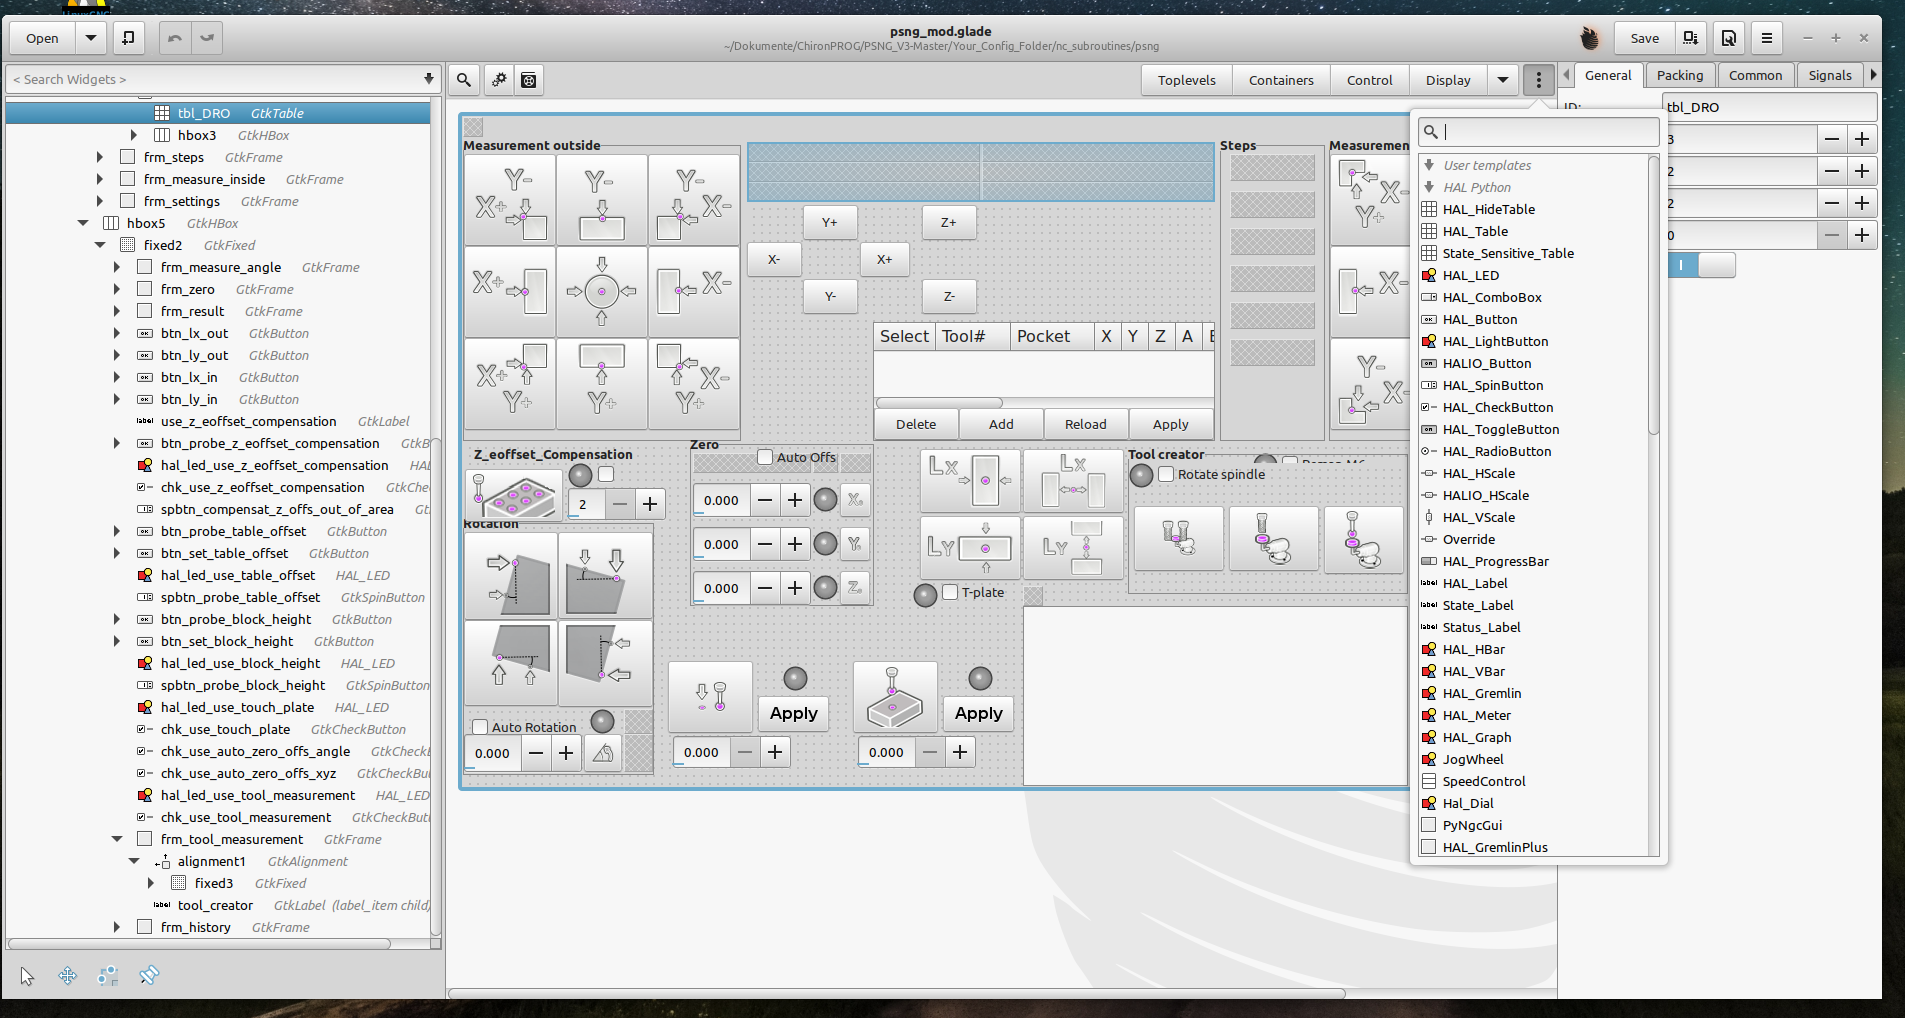Select HAL_ProgressBar widget in the list
The width and height of the screenshot is (1905, 1018).
point(1495,561)
